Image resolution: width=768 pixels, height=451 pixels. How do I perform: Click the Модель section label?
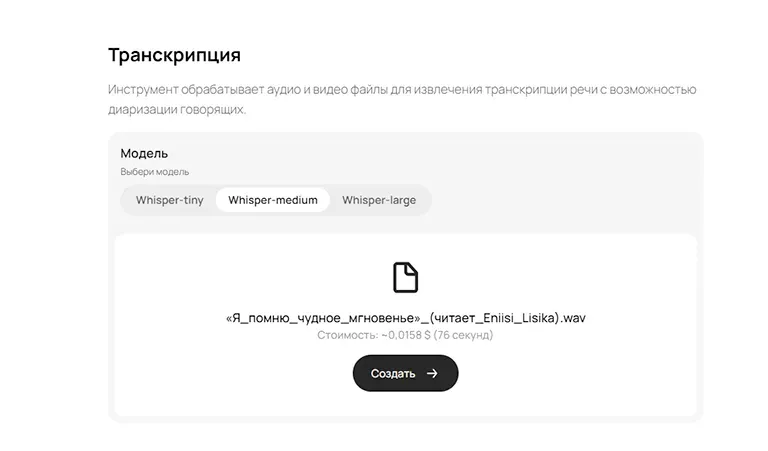point(144,153)
